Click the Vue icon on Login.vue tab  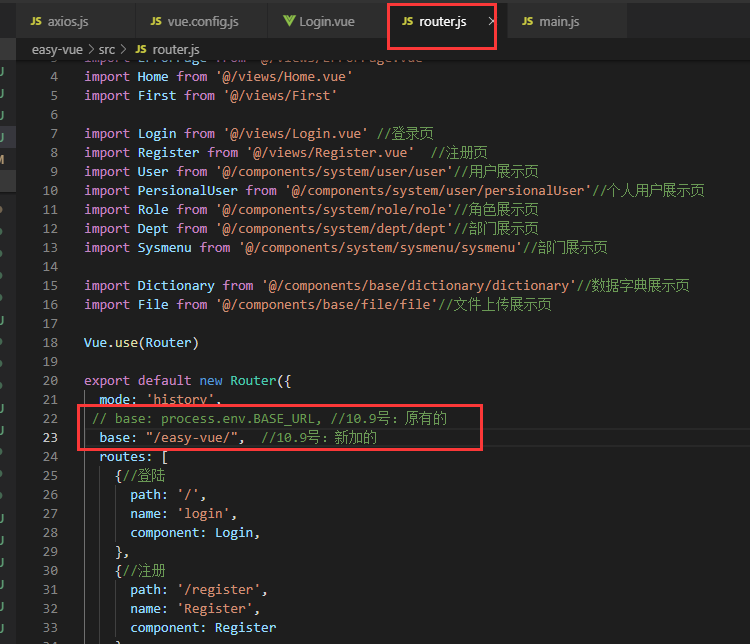point(289,21)
